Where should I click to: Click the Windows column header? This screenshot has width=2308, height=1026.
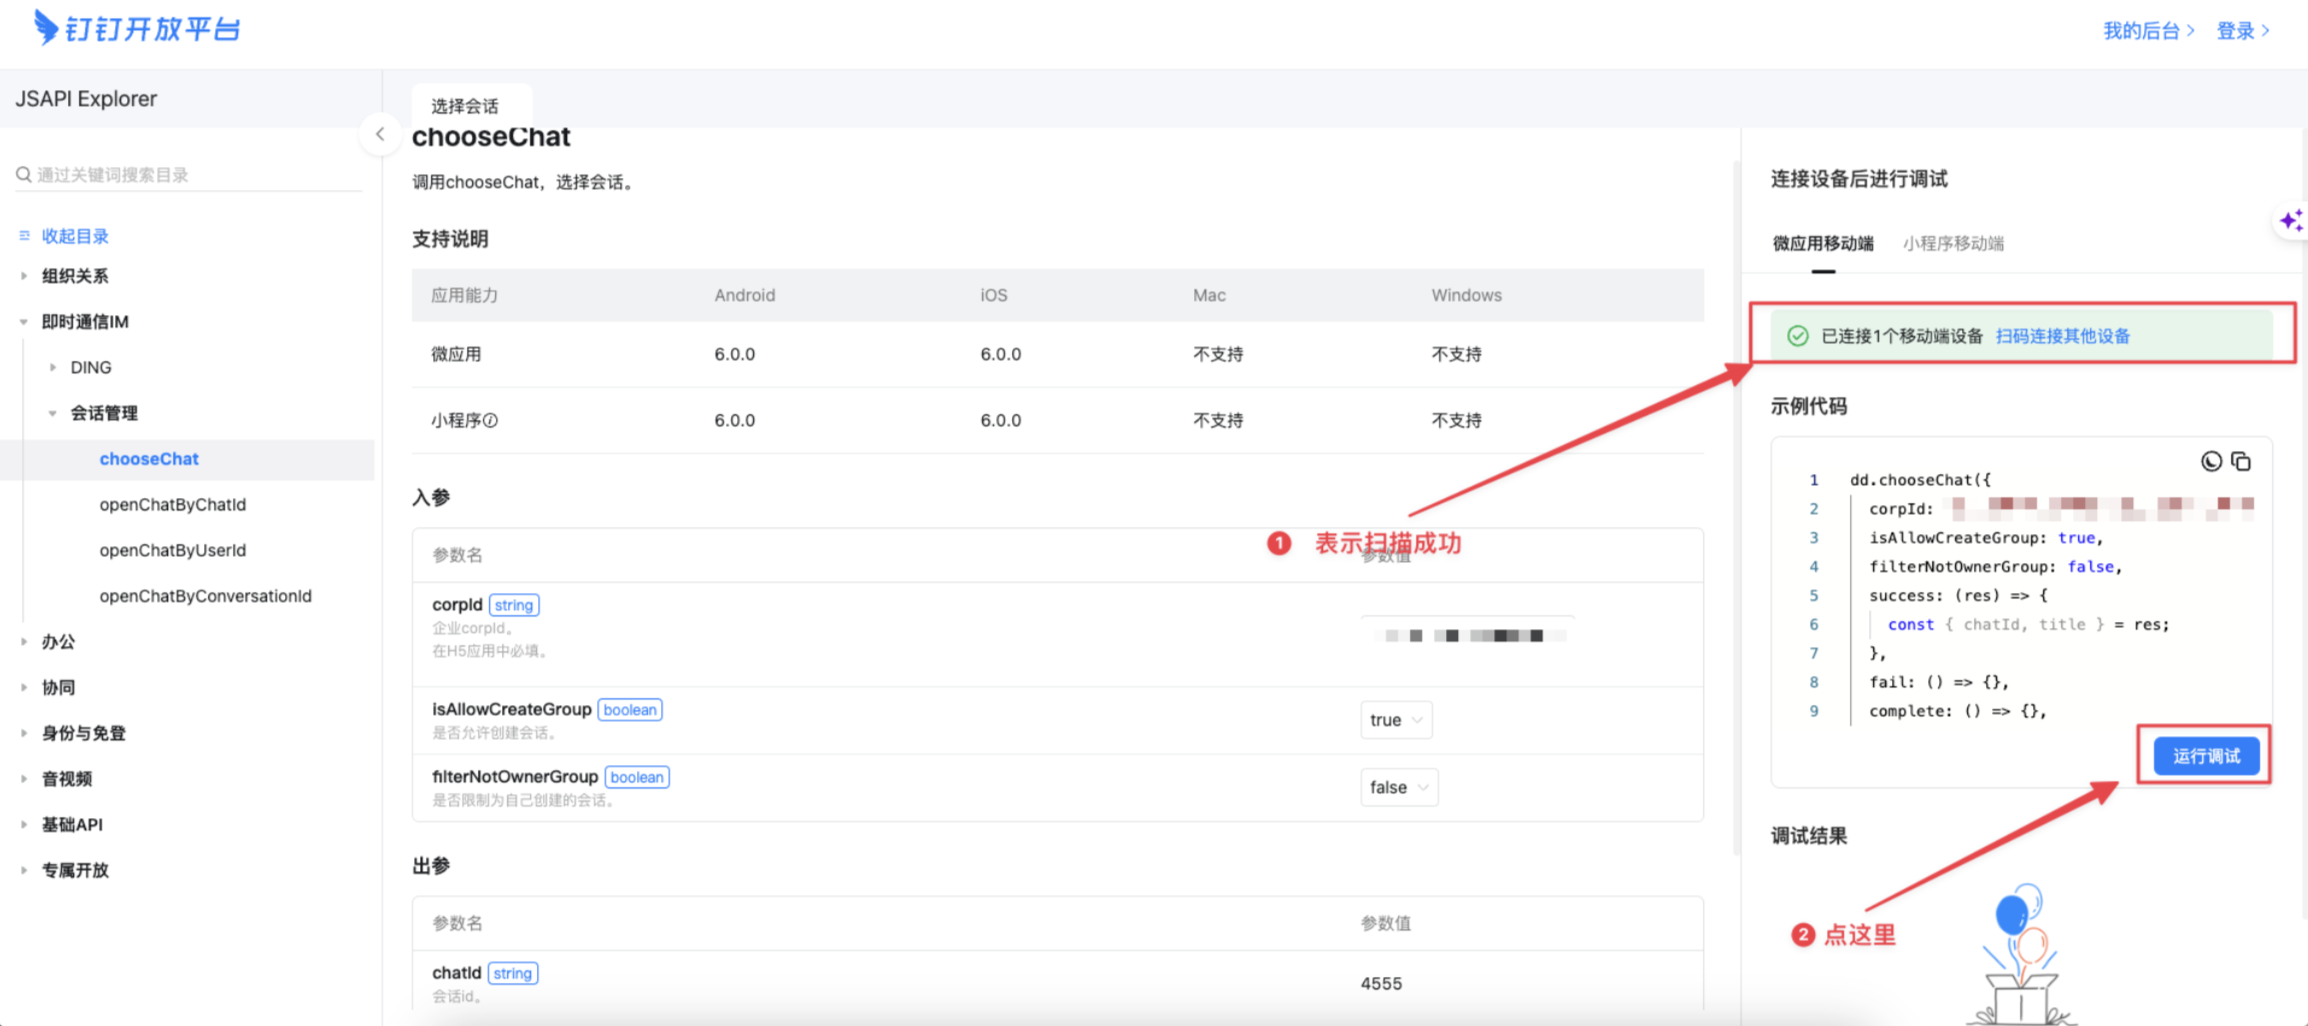[1466, 295]
